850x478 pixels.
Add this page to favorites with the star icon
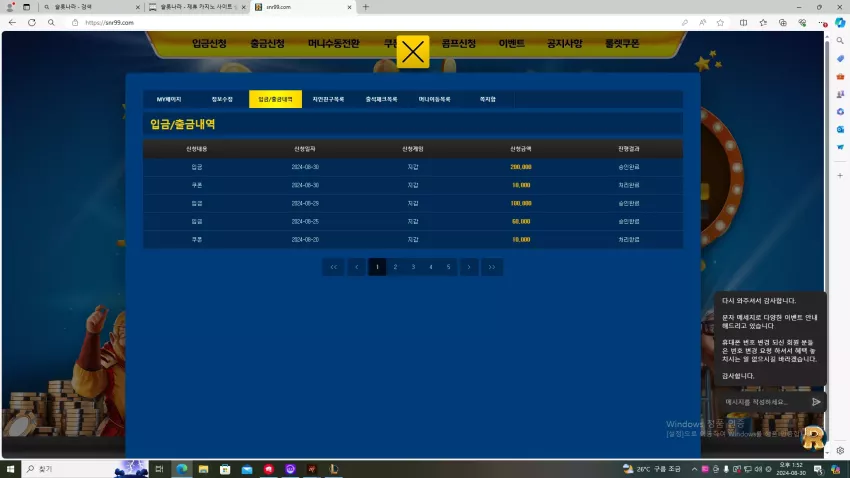(720, 23)
